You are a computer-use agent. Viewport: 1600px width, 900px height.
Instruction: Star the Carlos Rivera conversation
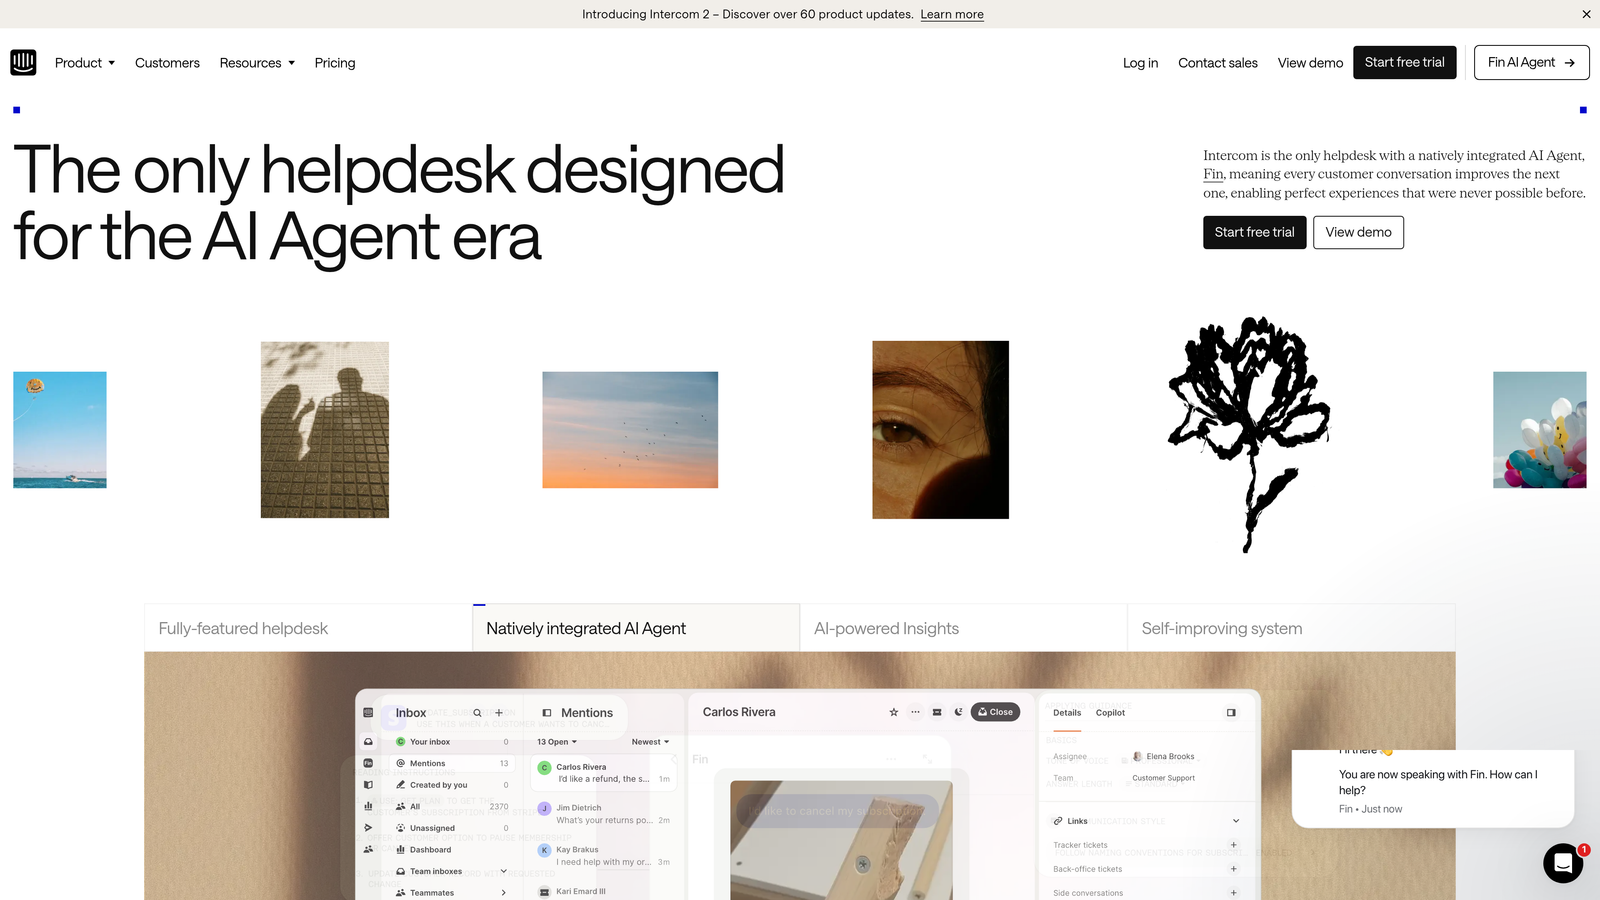pos(894,712)
